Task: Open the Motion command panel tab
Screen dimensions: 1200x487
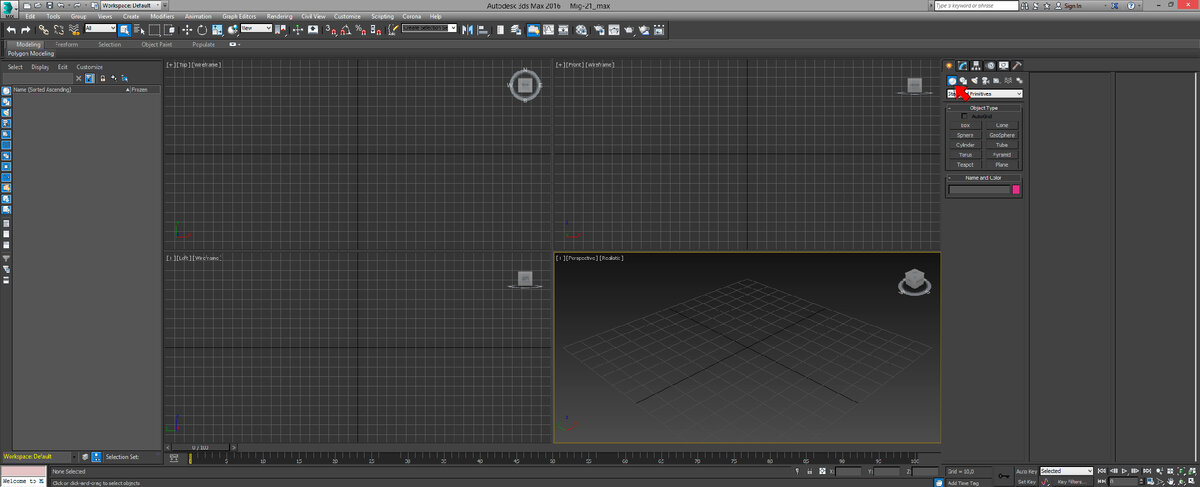Action: coord(990,66)
